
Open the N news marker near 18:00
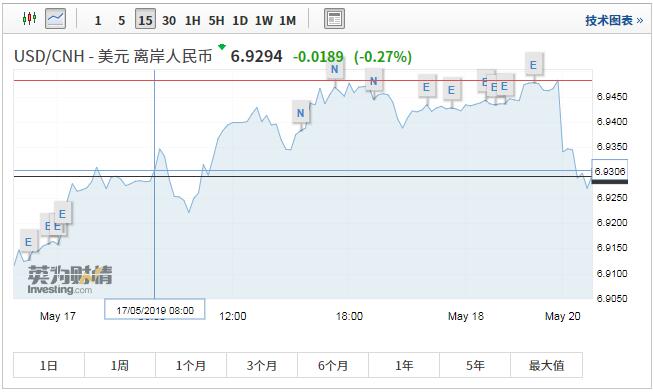[335, 69]
